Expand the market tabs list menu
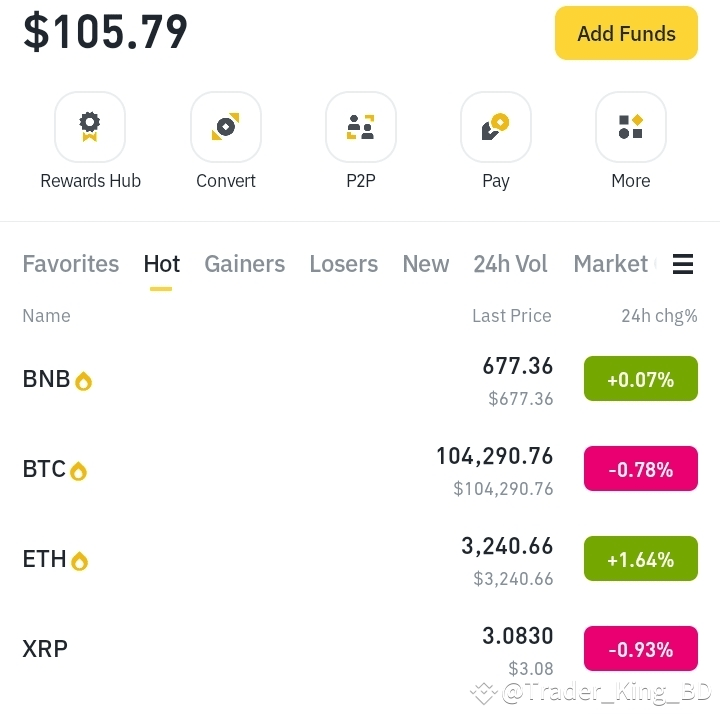Screen dimensions: 720x714 (683, 264)
